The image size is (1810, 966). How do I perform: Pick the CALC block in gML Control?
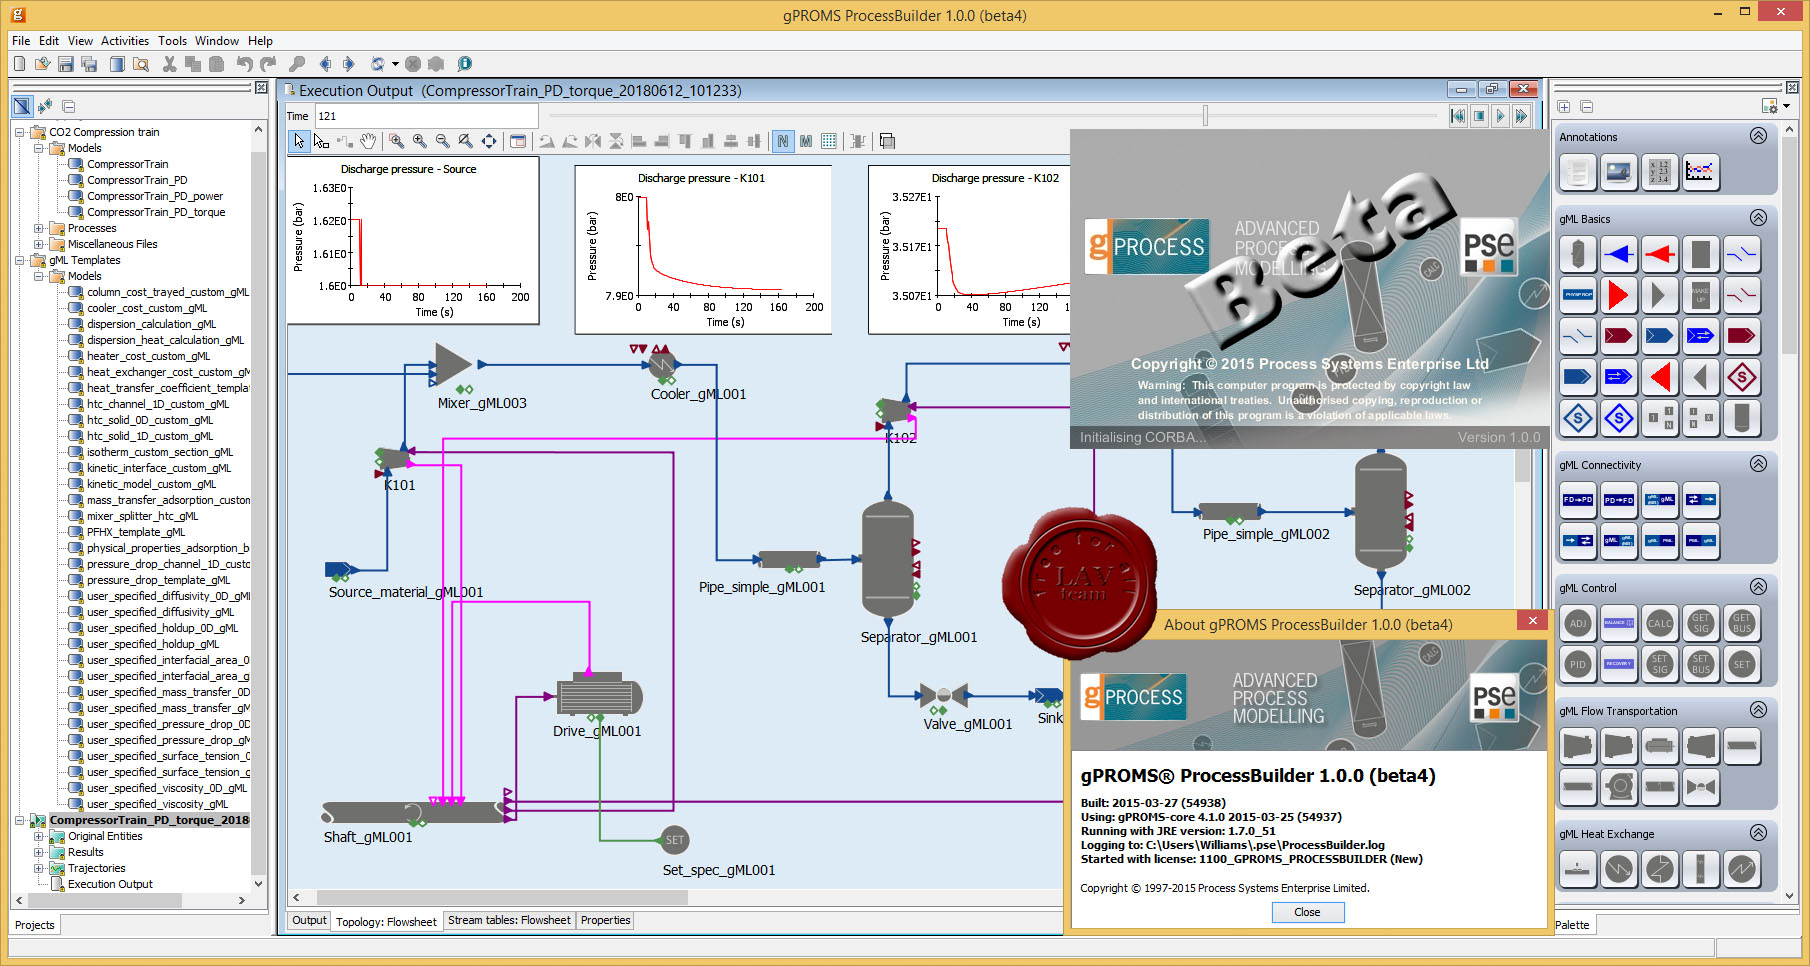coord(1659,623)
